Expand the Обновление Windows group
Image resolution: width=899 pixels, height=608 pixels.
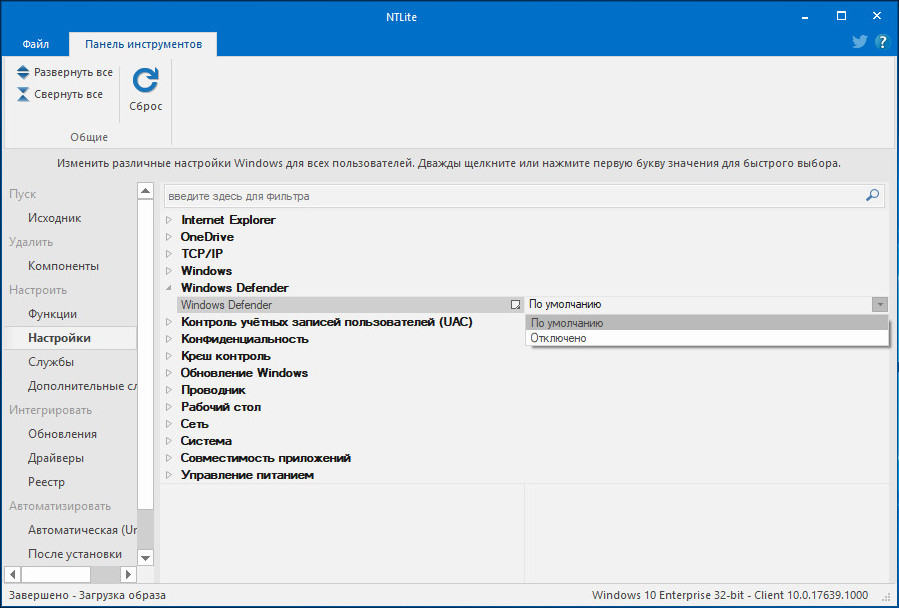(x=169, y=373)
